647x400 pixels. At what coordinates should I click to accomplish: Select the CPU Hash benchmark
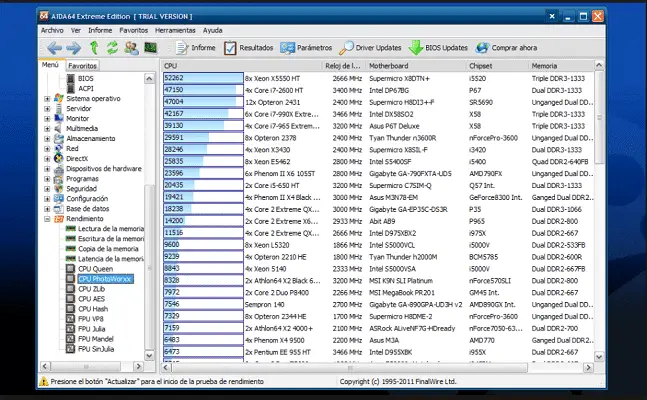(x=93, y=309)
